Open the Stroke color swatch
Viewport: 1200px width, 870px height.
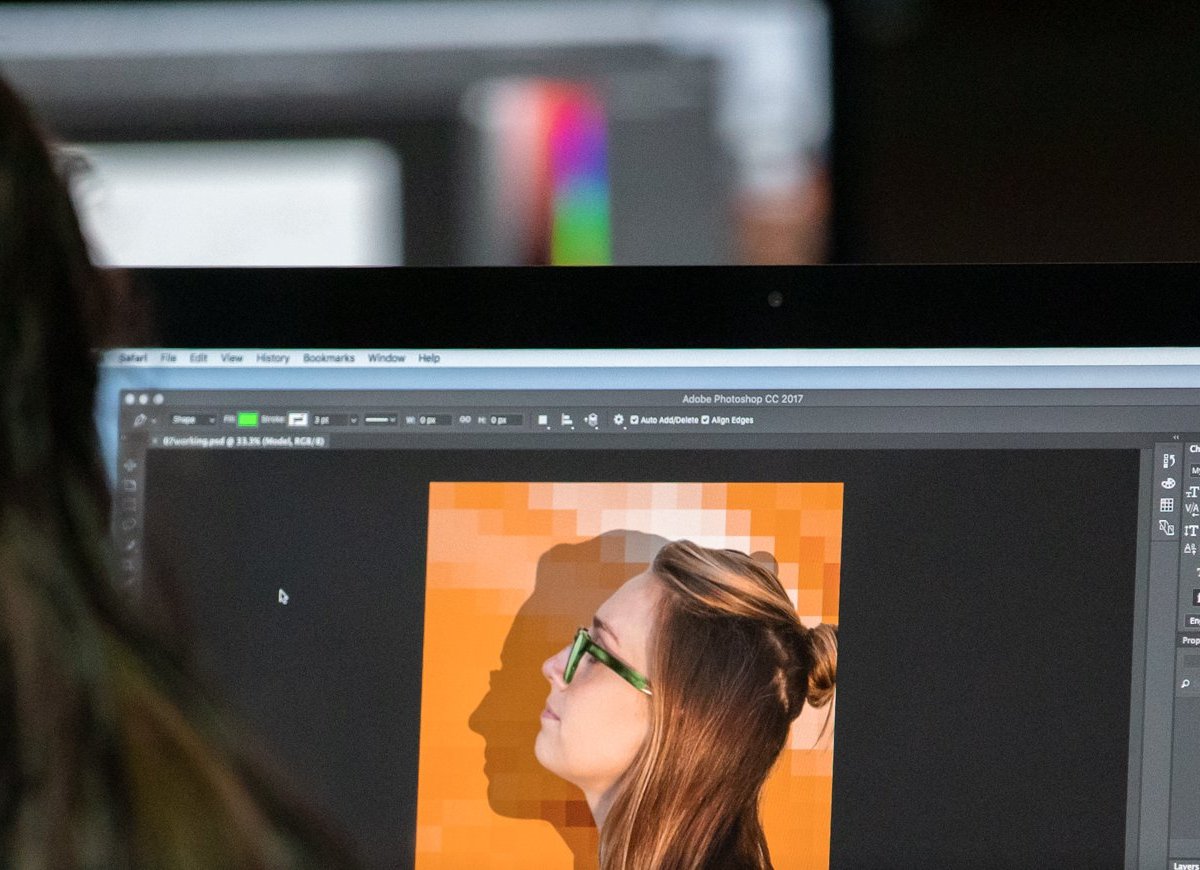[297, 420]
